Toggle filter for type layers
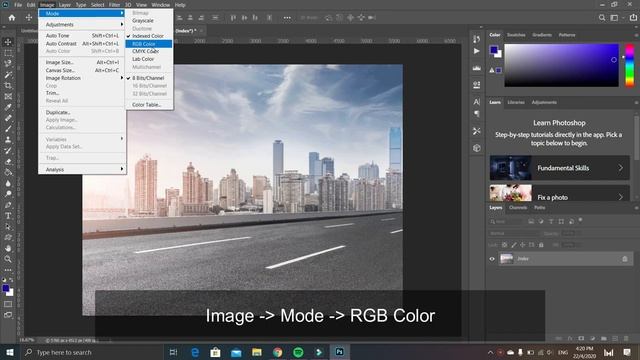This screenshot has height=360, width=640. tap(551, 221)
